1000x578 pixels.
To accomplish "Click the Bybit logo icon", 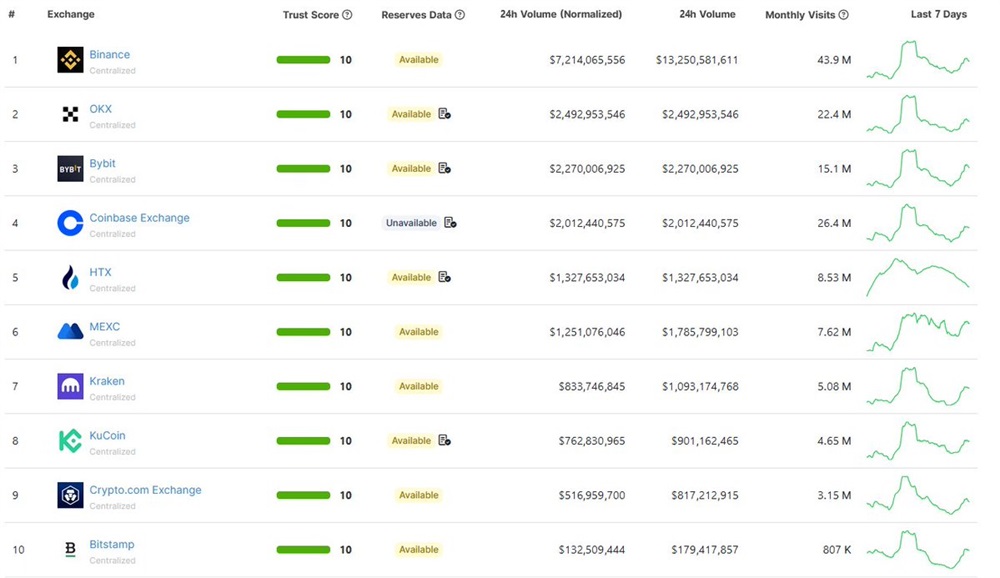I will 70,169.
